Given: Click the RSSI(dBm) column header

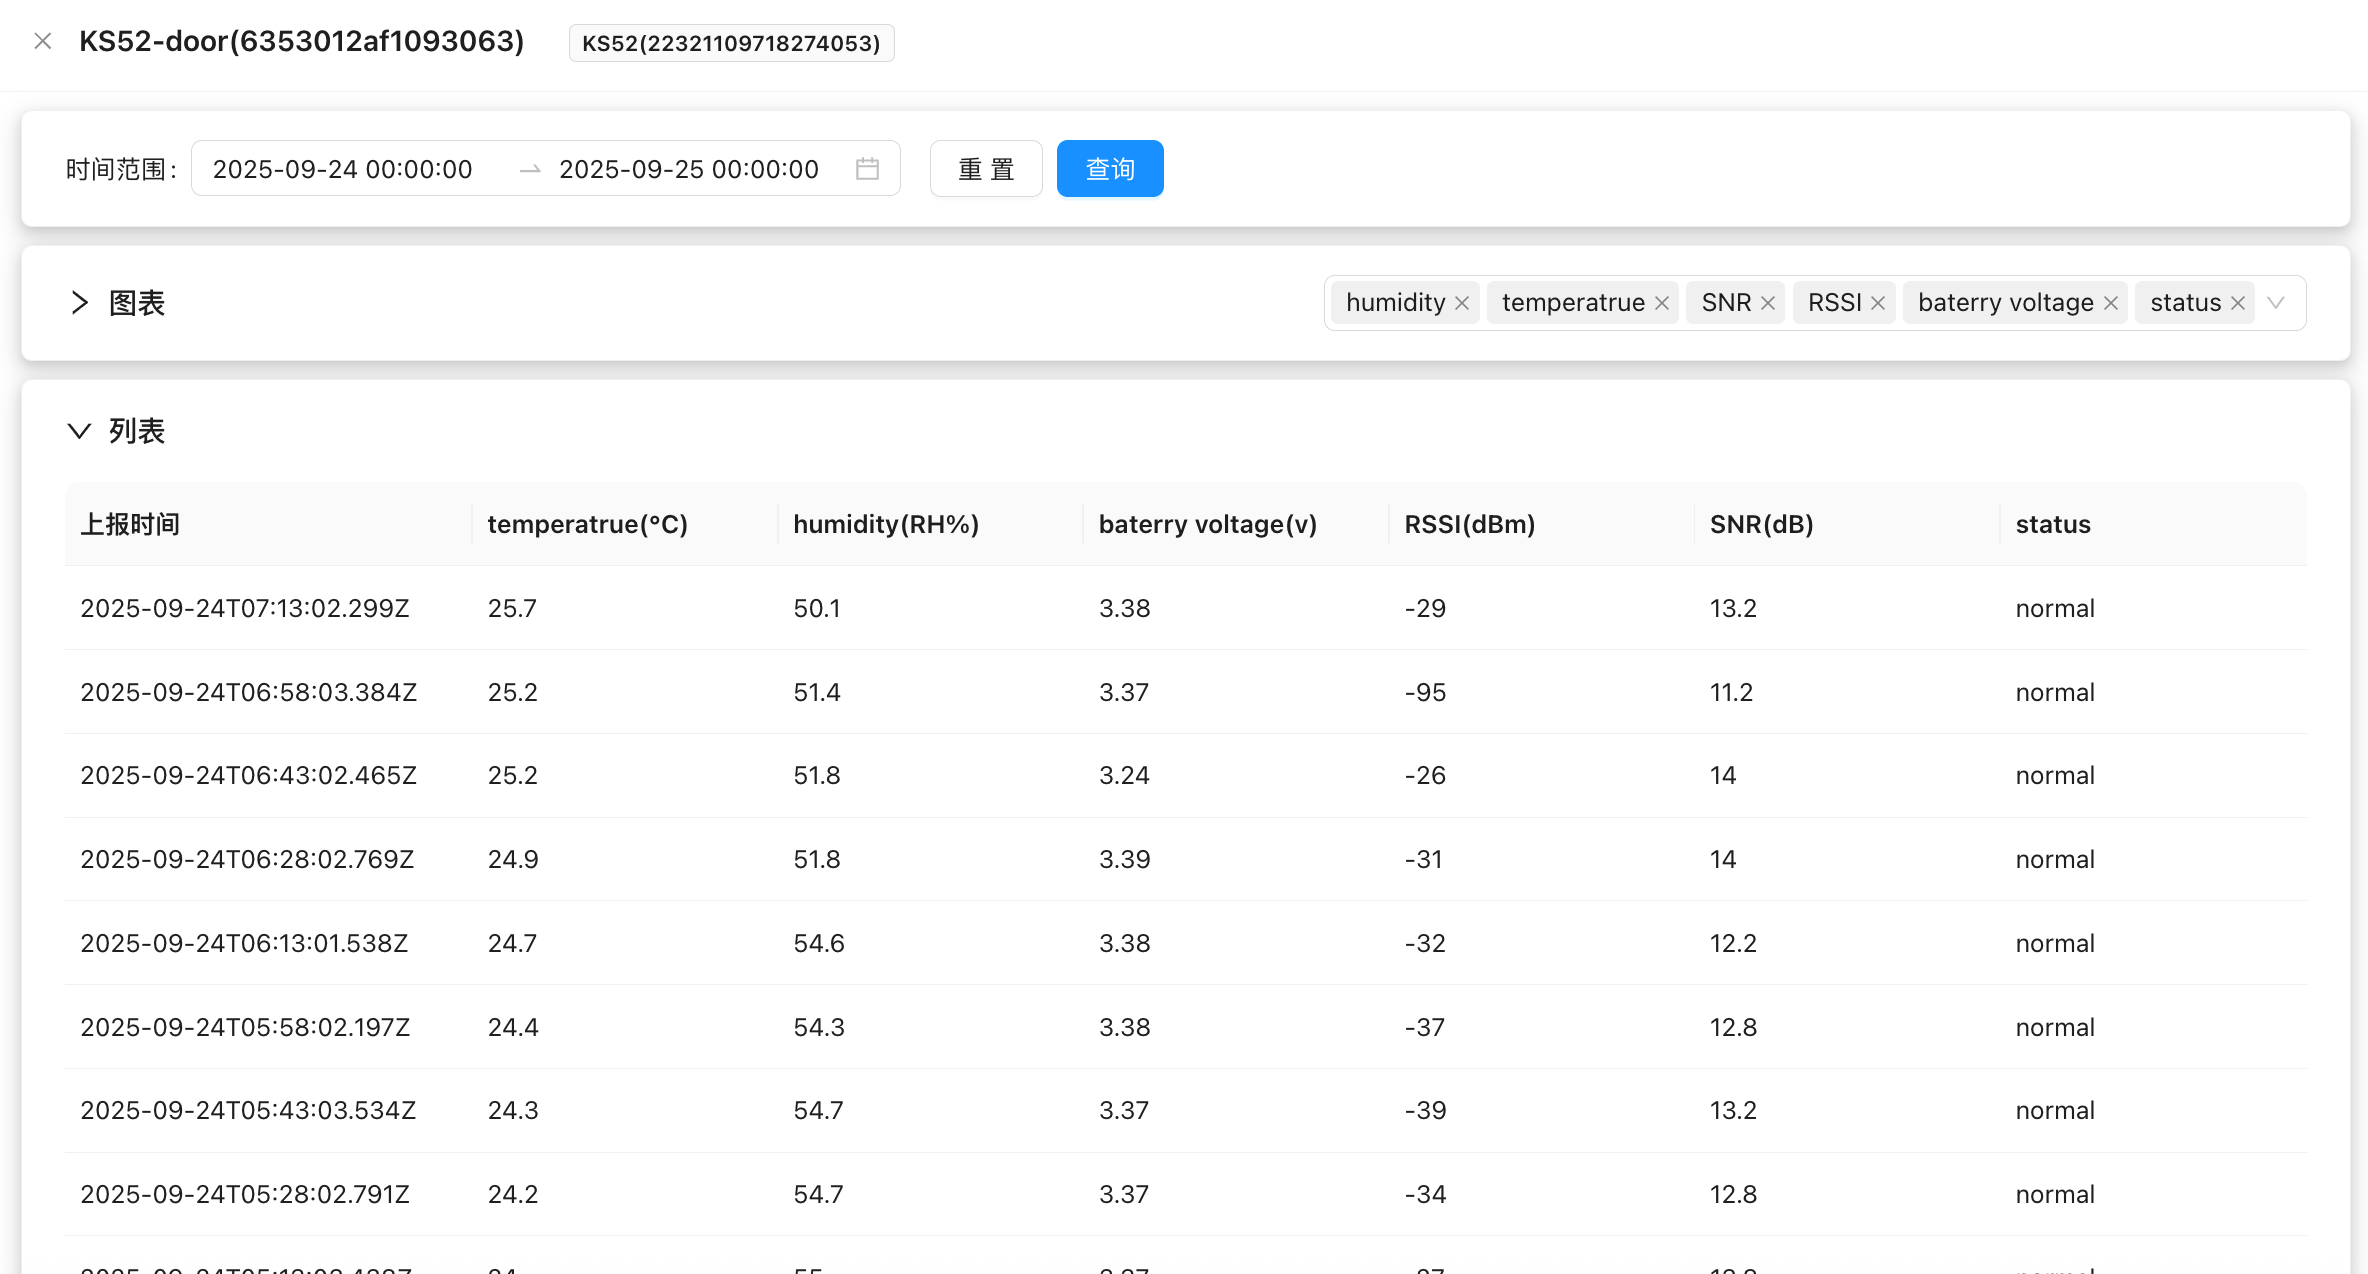Looking at the screenshot, I should pos(1469,524).
